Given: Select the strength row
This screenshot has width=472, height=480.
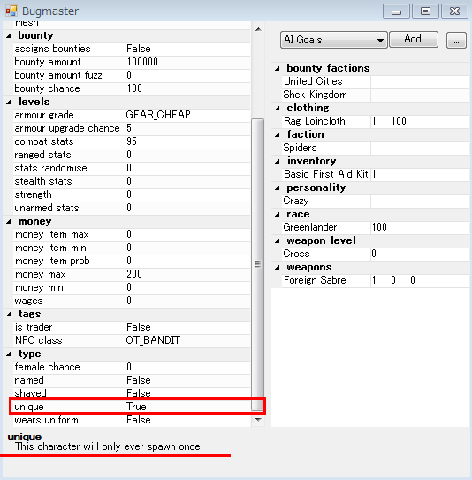Looking at the screenshot, I should (x=131, y=195).
